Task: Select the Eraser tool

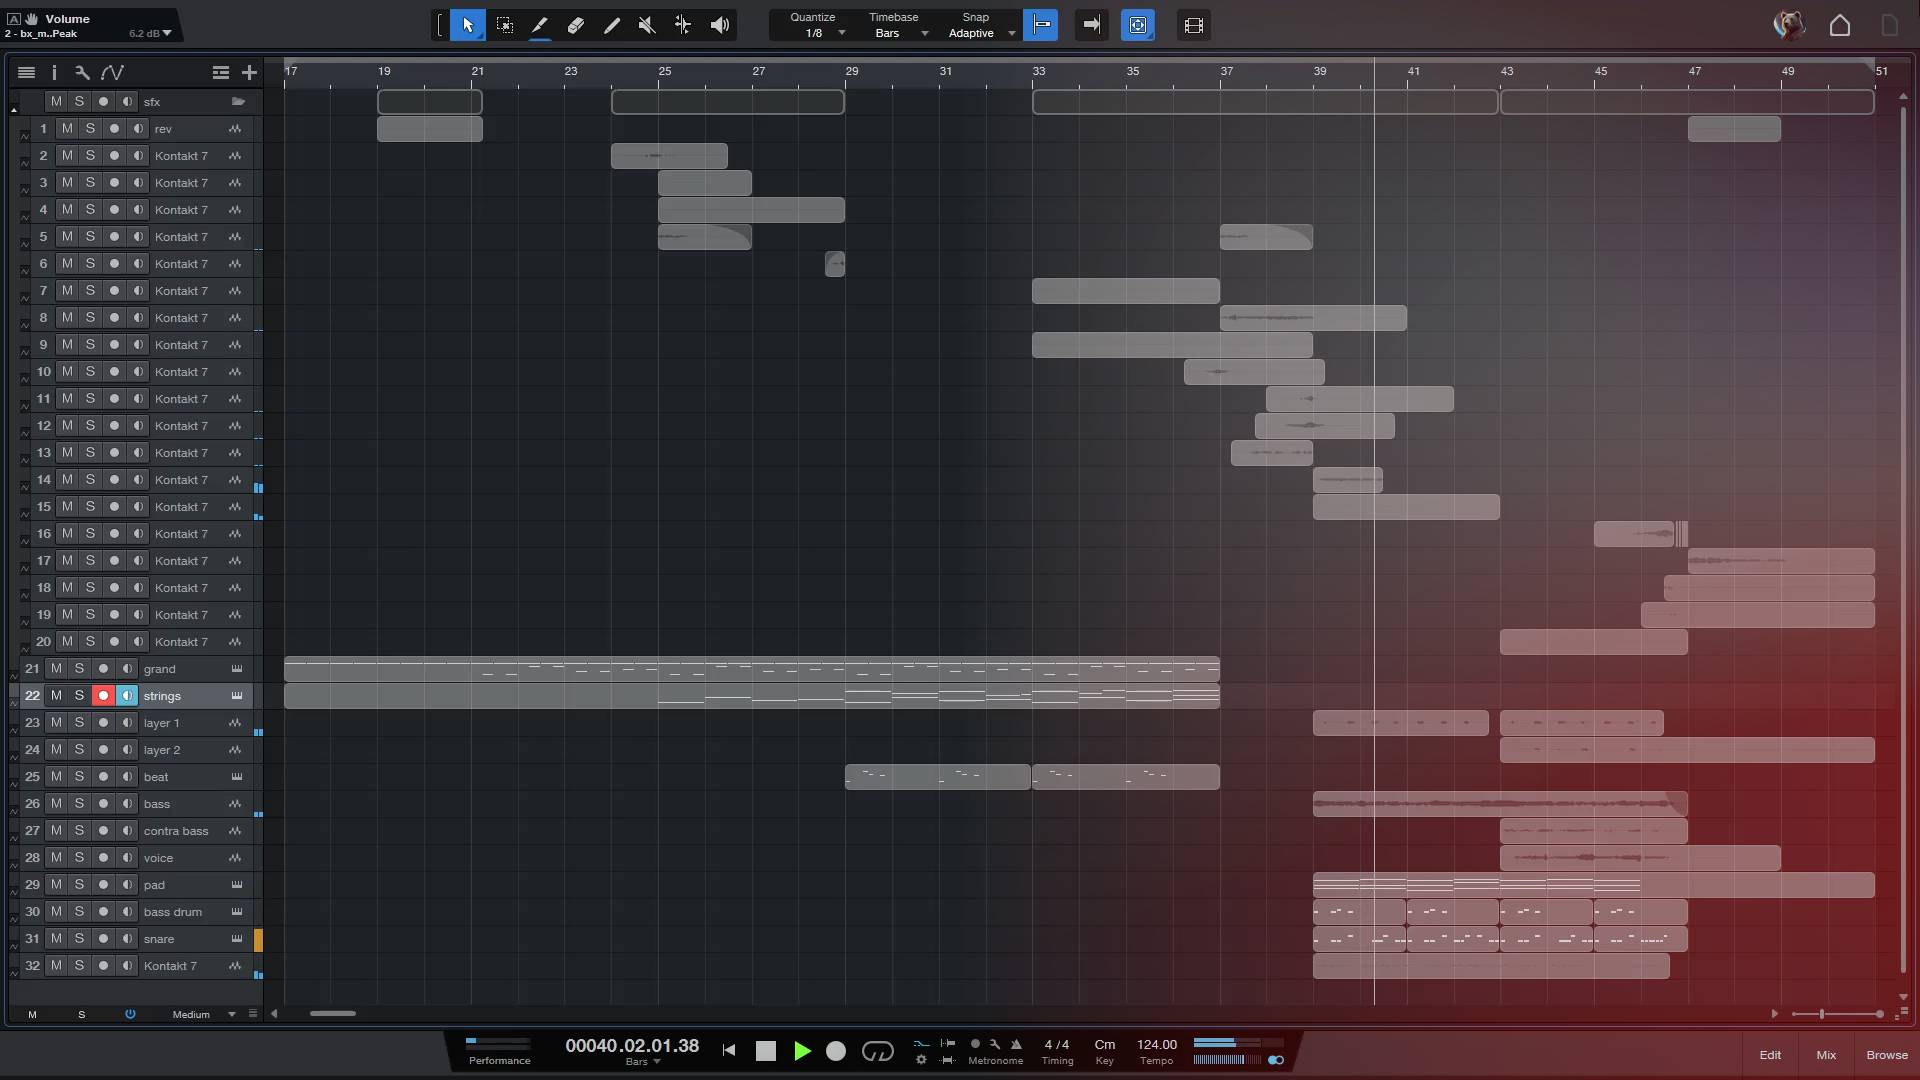Action: point(576,25)
